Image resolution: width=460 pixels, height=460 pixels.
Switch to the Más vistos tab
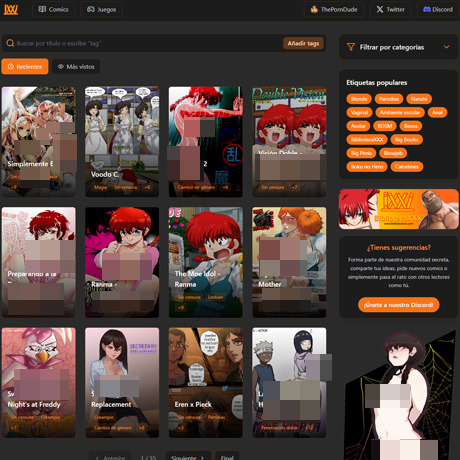coord(76,67)
